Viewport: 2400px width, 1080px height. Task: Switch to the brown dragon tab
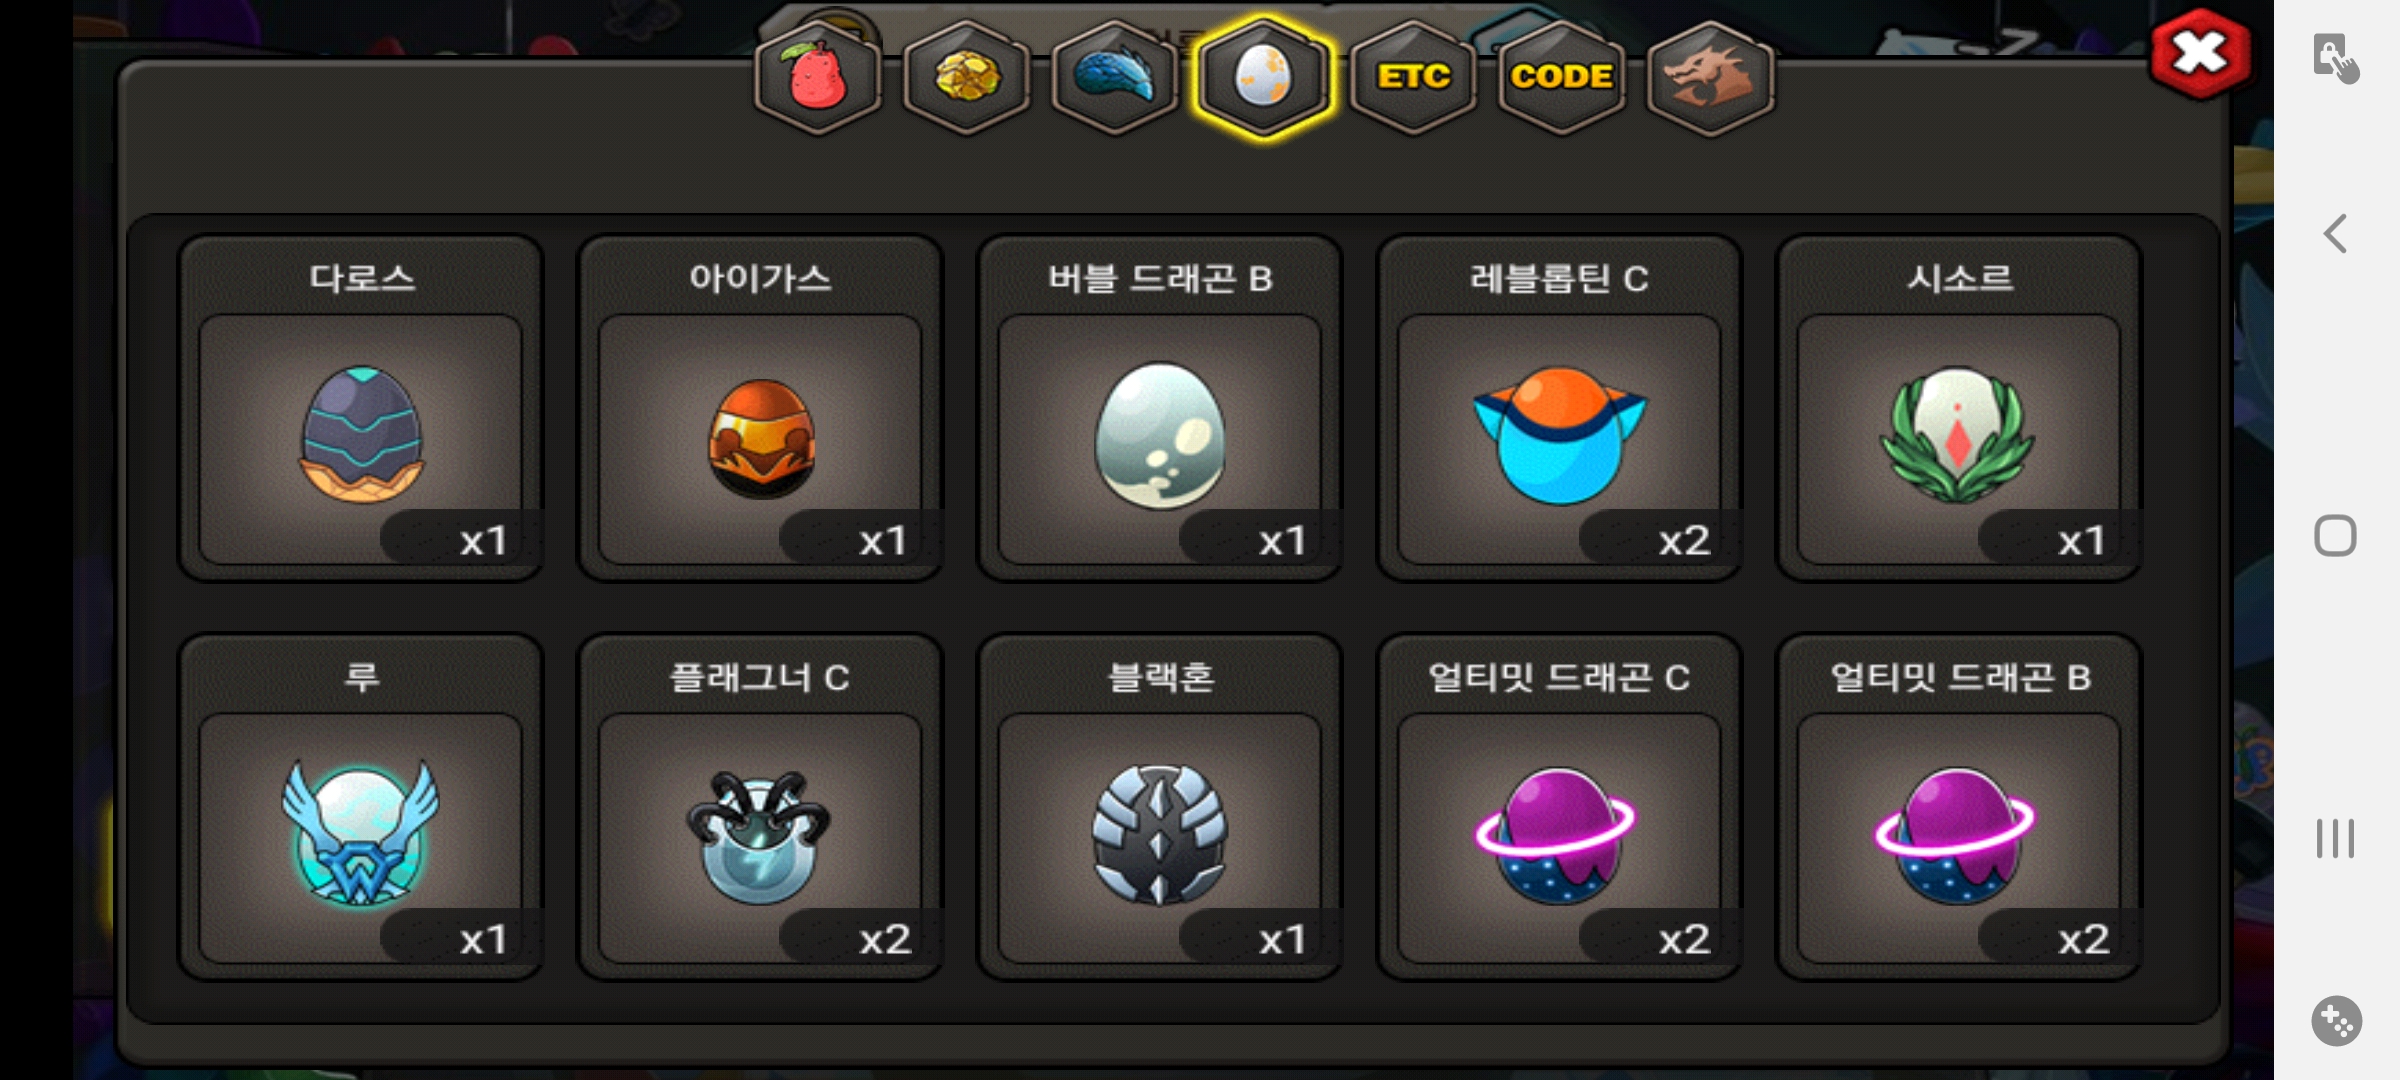pos(1710,78)
